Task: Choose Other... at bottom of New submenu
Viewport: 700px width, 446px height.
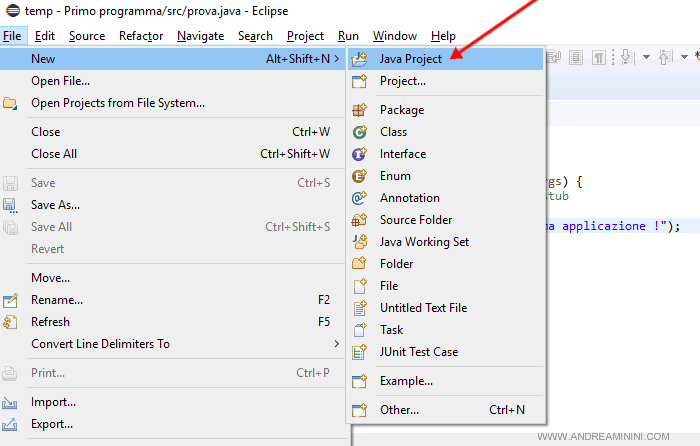Action: point(399,410)
